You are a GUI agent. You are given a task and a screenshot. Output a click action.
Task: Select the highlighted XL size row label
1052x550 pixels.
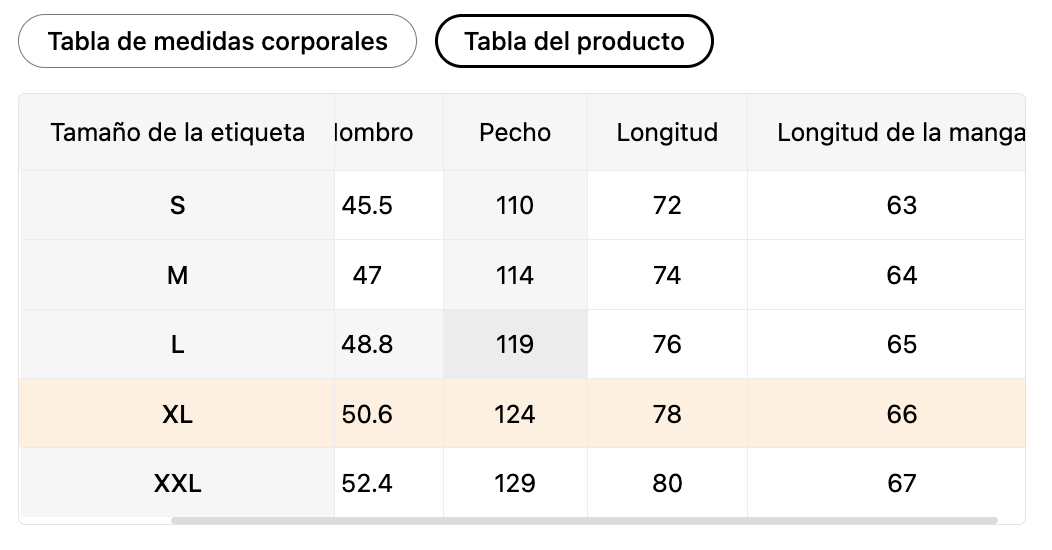pos(177,414)
